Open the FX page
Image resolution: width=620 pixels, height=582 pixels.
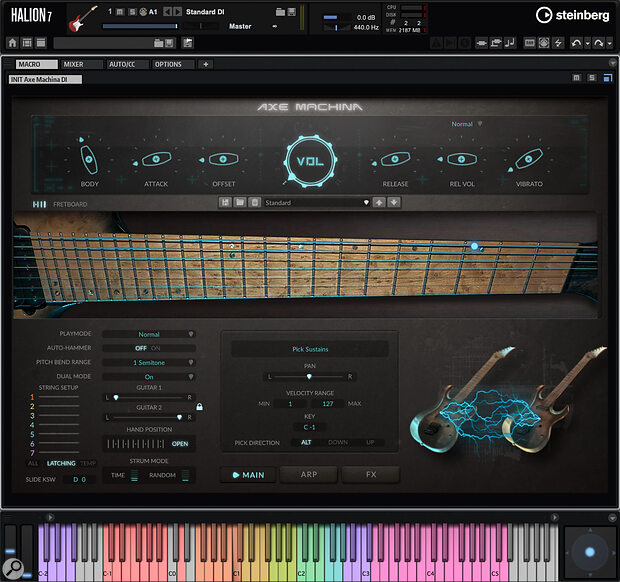(371, 474)
